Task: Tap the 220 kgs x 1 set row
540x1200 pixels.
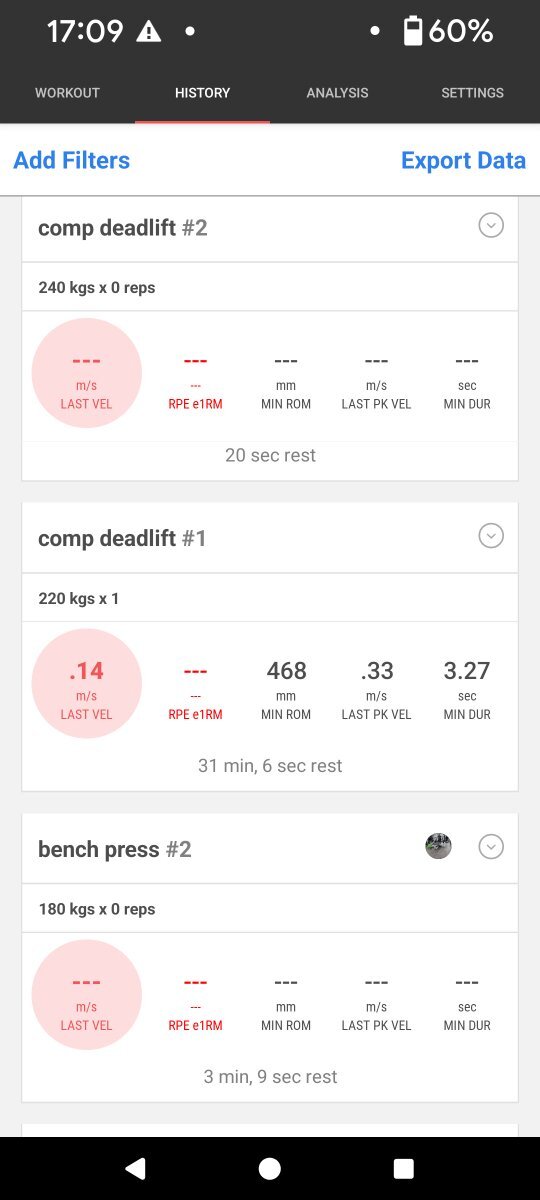Action: (x=270, y=598)
